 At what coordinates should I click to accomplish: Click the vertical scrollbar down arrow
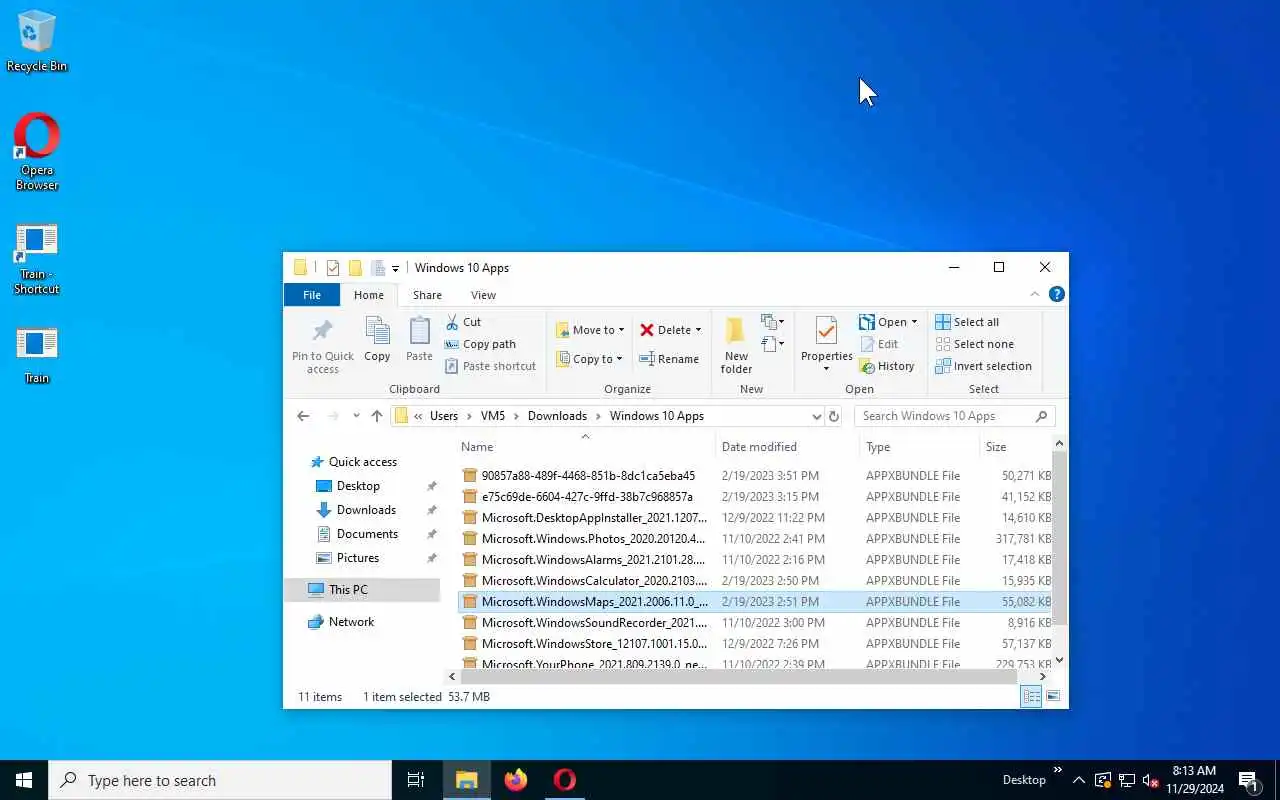tap(1059, 660)
